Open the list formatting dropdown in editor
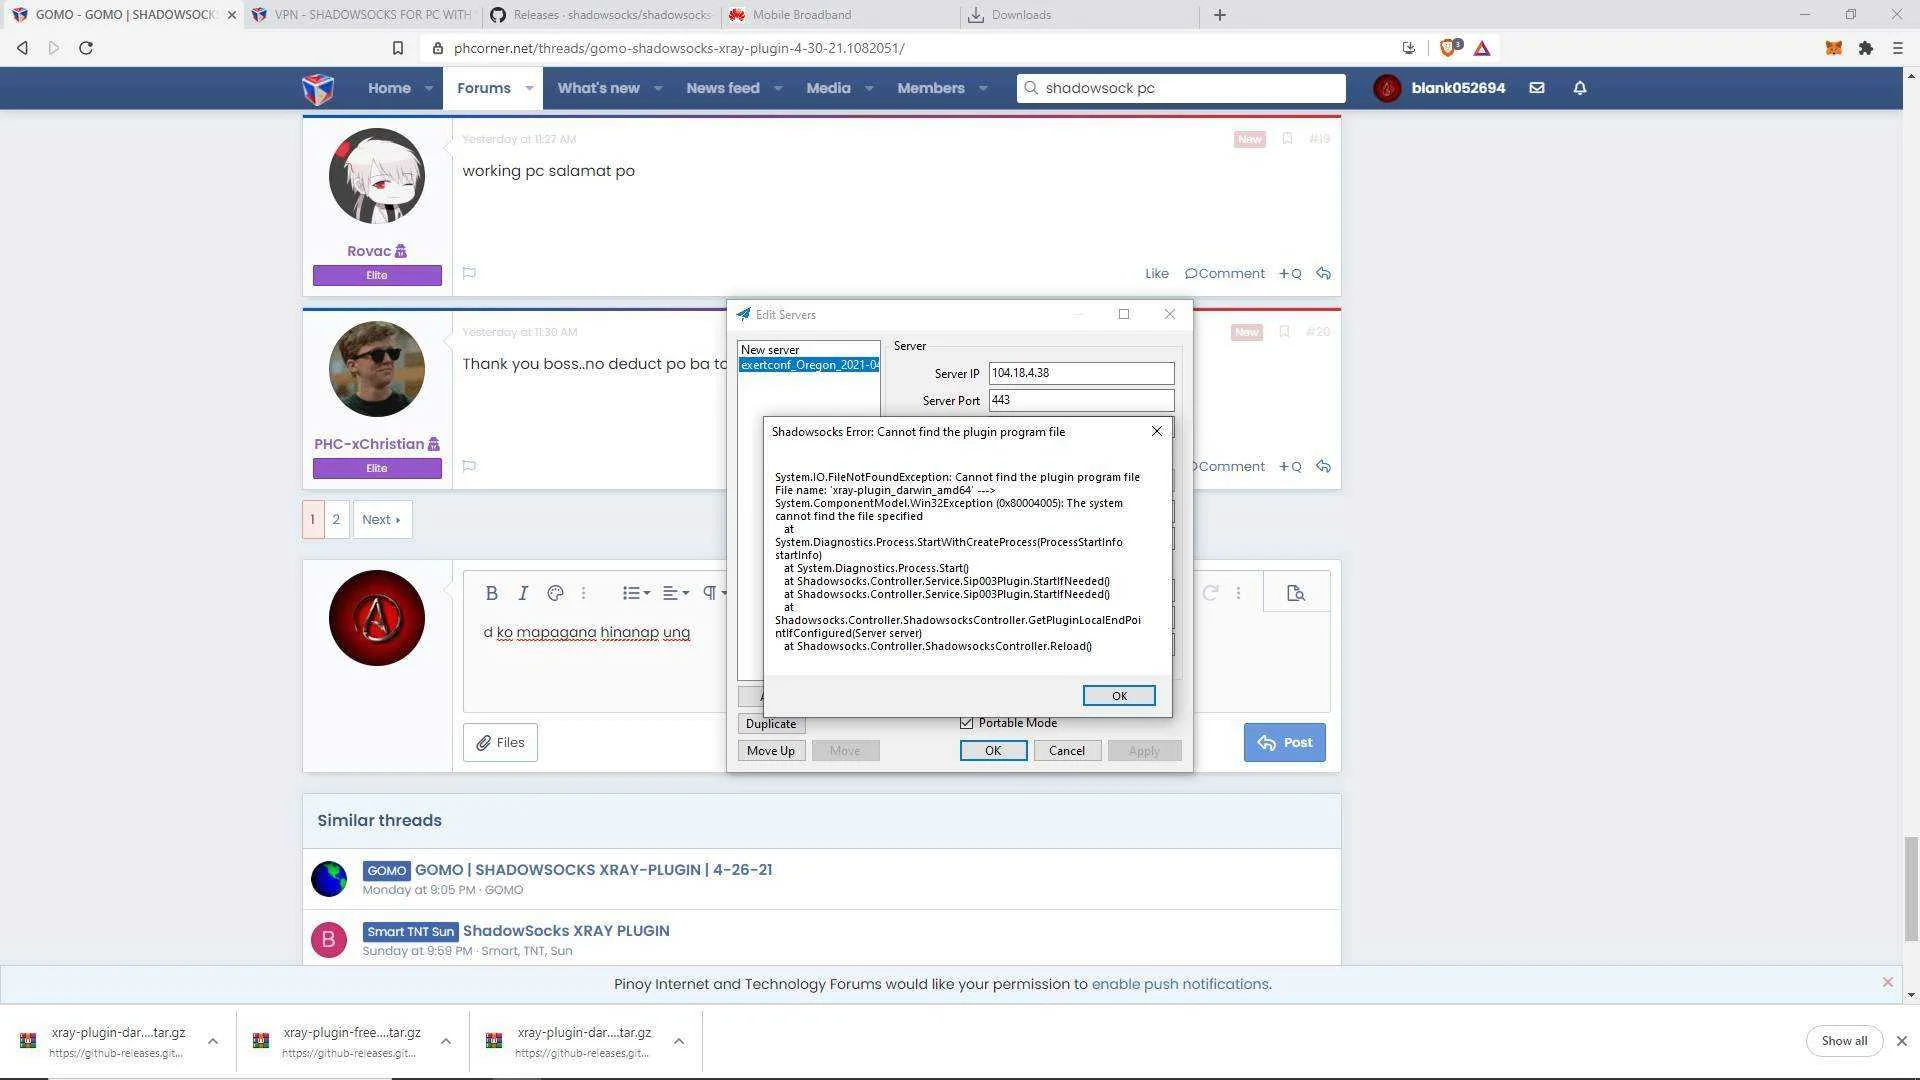This screenshot has width=1920, height=1080. point(636,593)
